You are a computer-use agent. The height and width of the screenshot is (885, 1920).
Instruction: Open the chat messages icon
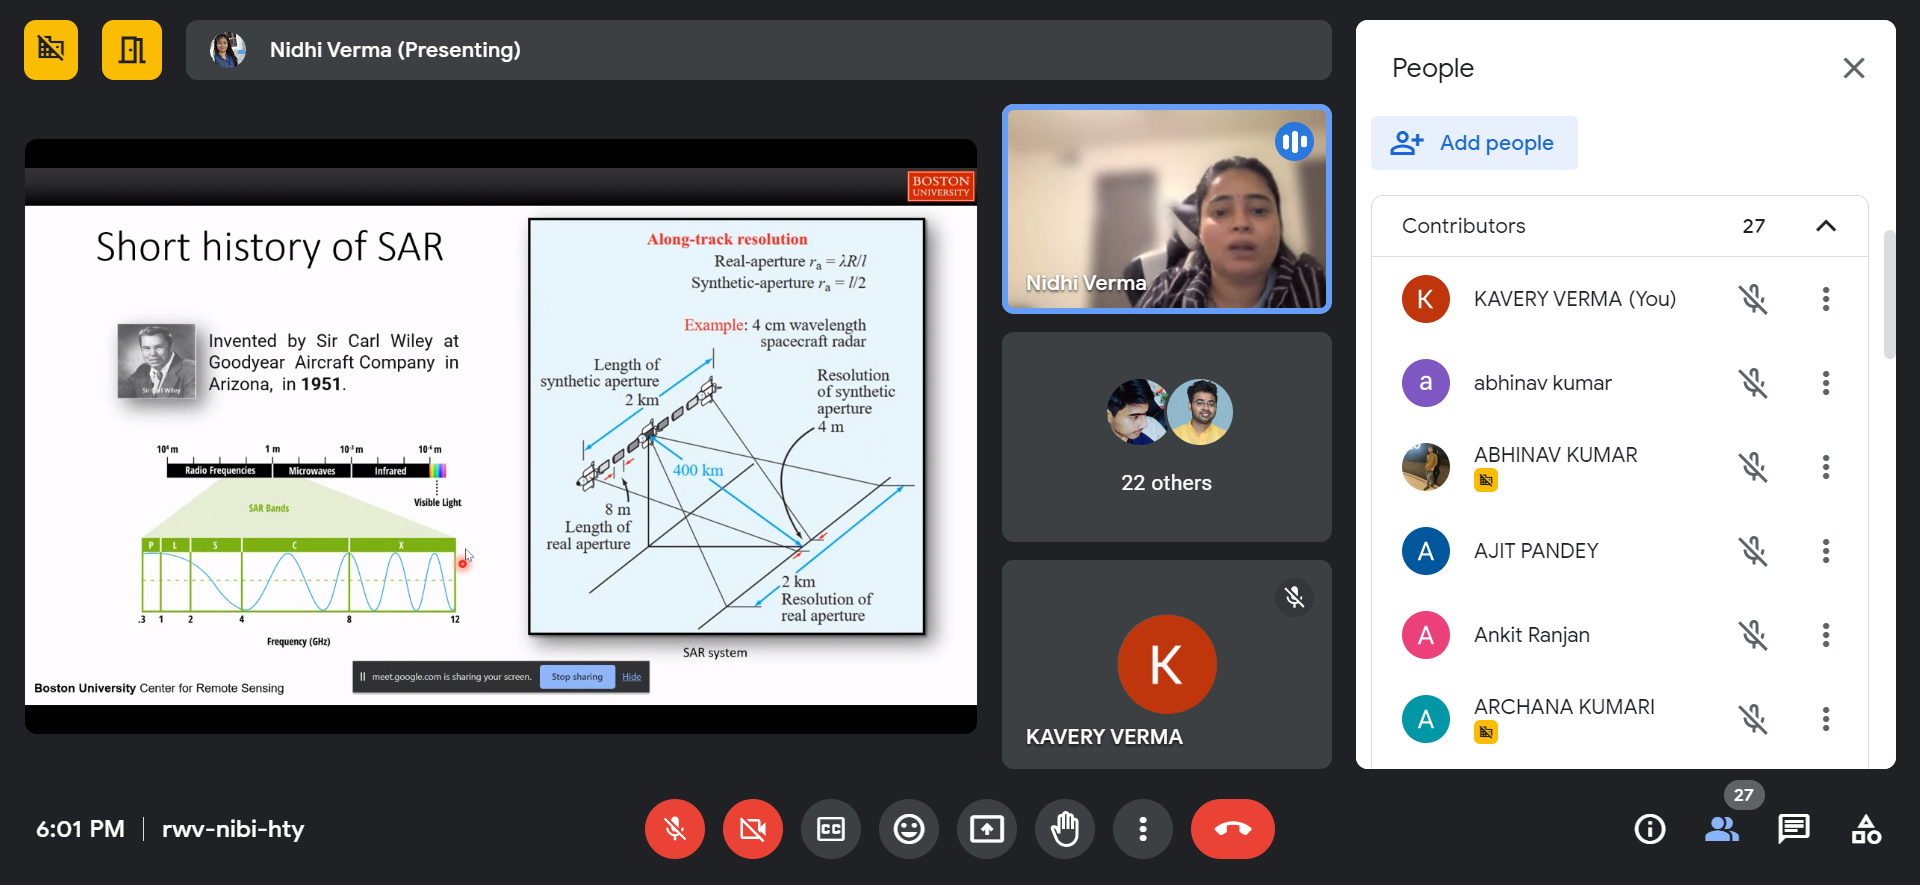click(1794, 829)
